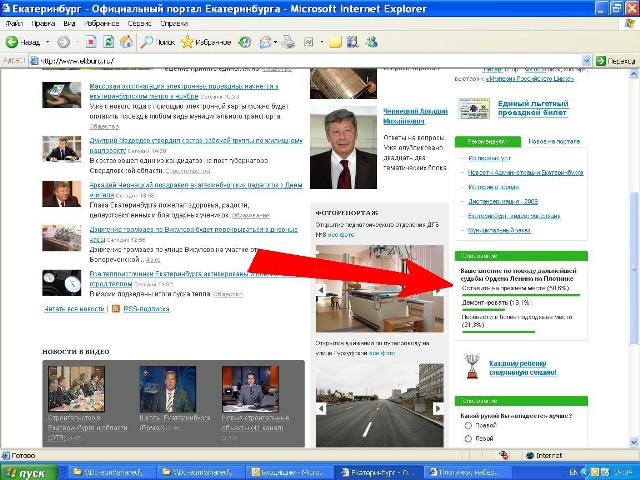640x480 pixels.
Task: Expand the address bar URL dropdown
Action: tap(586, 61)
